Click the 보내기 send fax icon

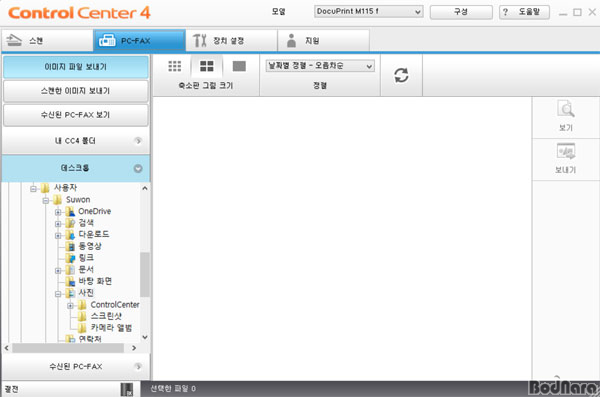(x=566, y=151)
